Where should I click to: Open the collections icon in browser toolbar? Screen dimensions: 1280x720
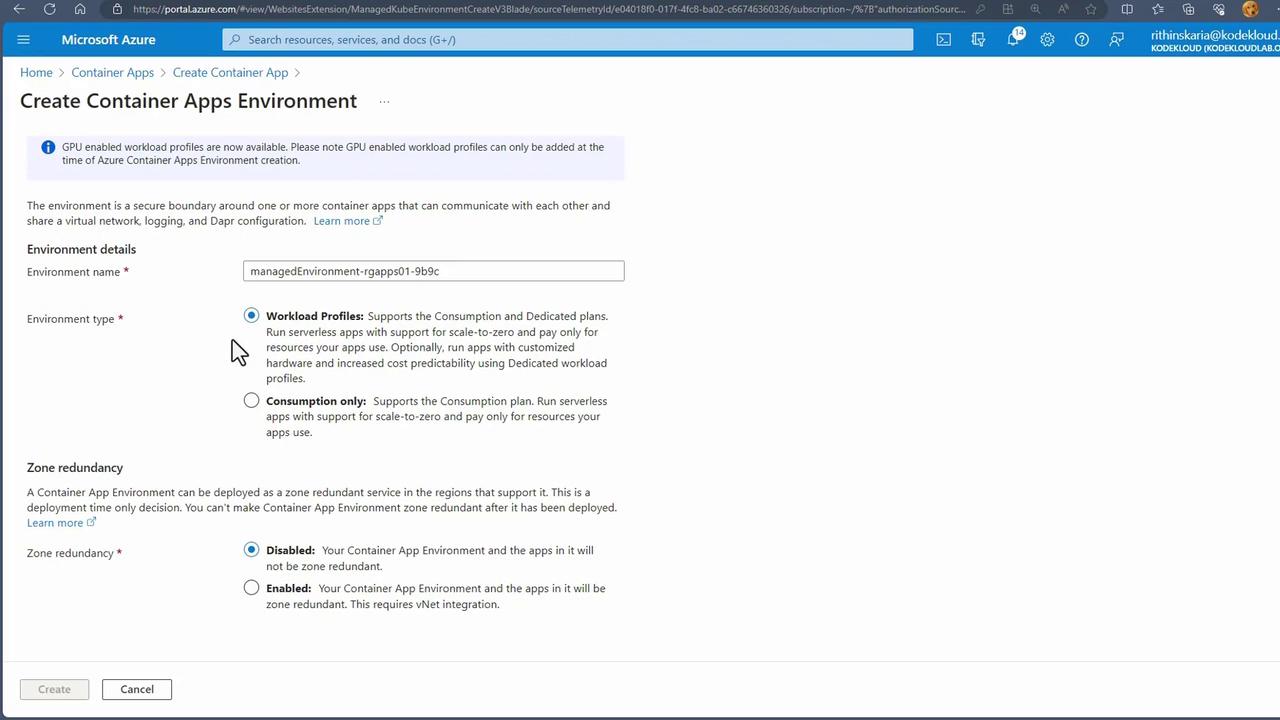pyautogui.click(x=1188, y=9)
